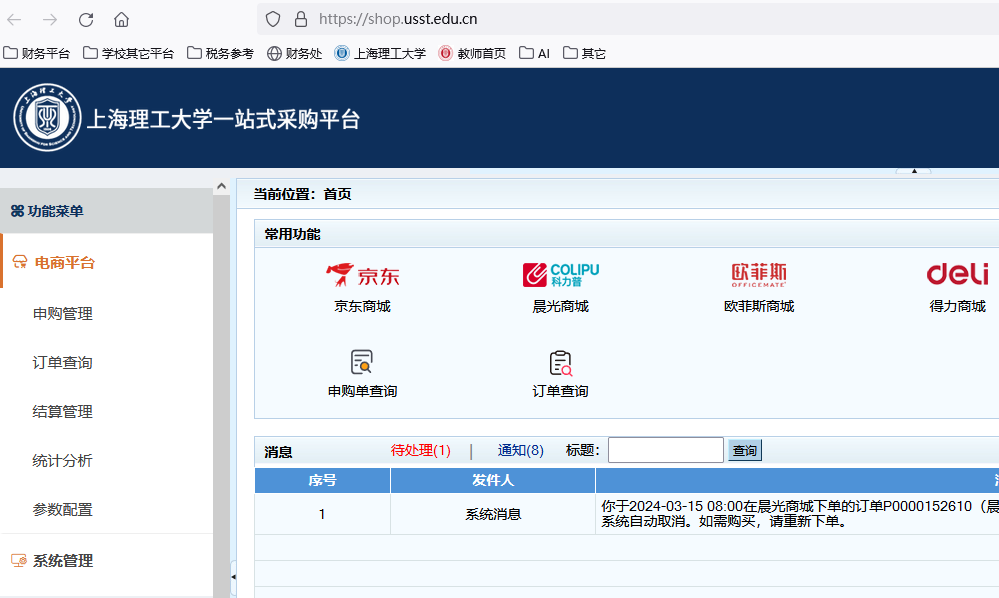Screen dimensions: 999x598
Task: Switch to the 待处理(1) messages tab
Action: click(x=420, y=450)
